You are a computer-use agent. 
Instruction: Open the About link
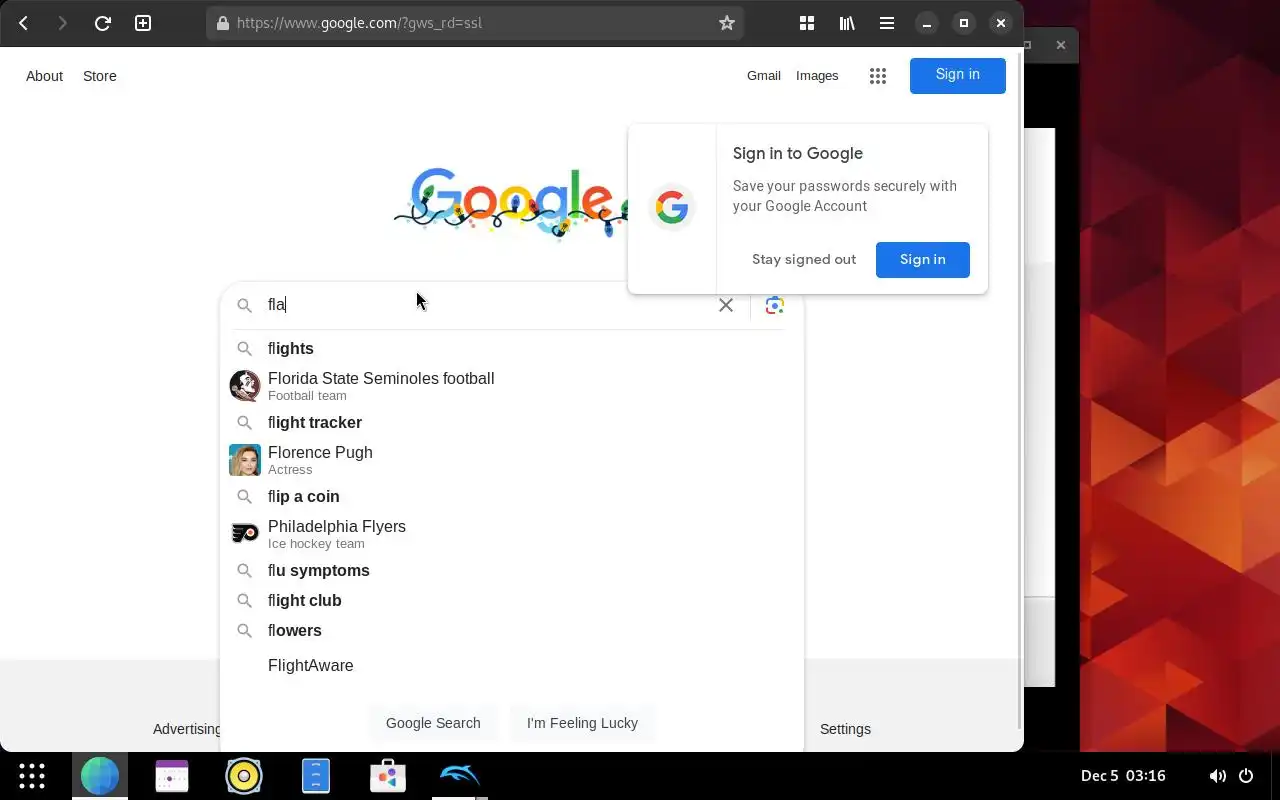pyautogui.click(x=44, y=76)
